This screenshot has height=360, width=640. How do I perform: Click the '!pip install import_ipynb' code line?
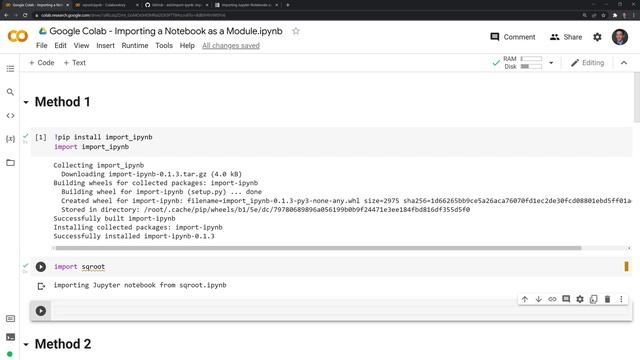pyautogui.click(x=103, y=137)
